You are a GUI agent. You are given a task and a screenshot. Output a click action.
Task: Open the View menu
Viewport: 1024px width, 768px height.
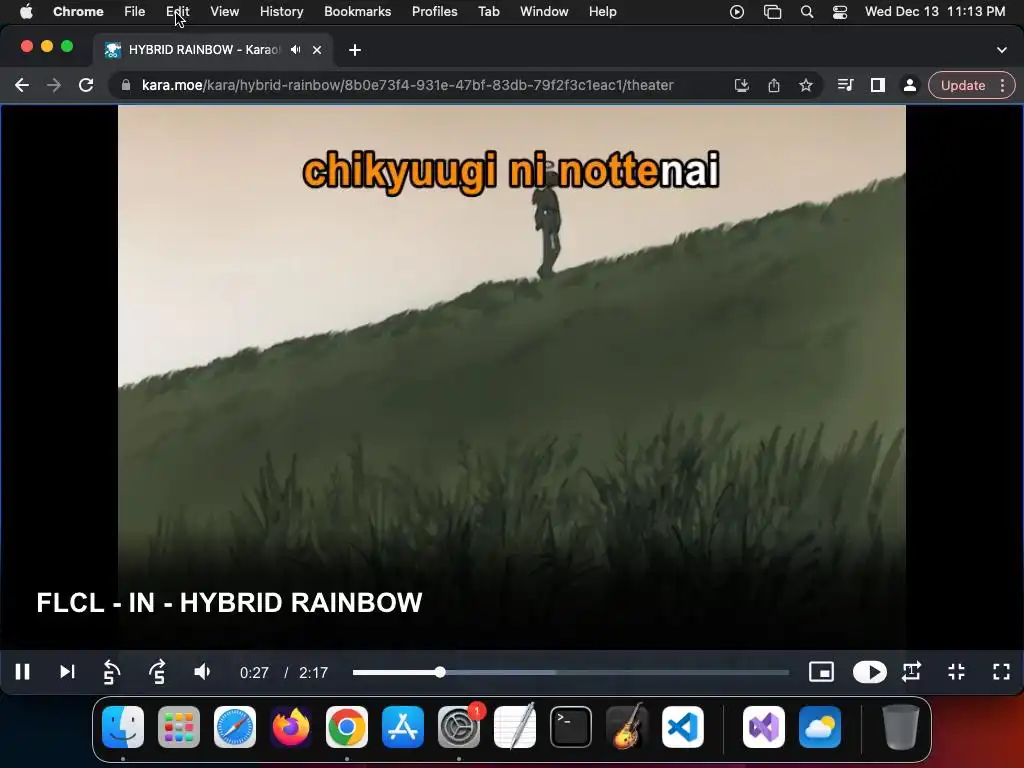(x=225, y=12)
